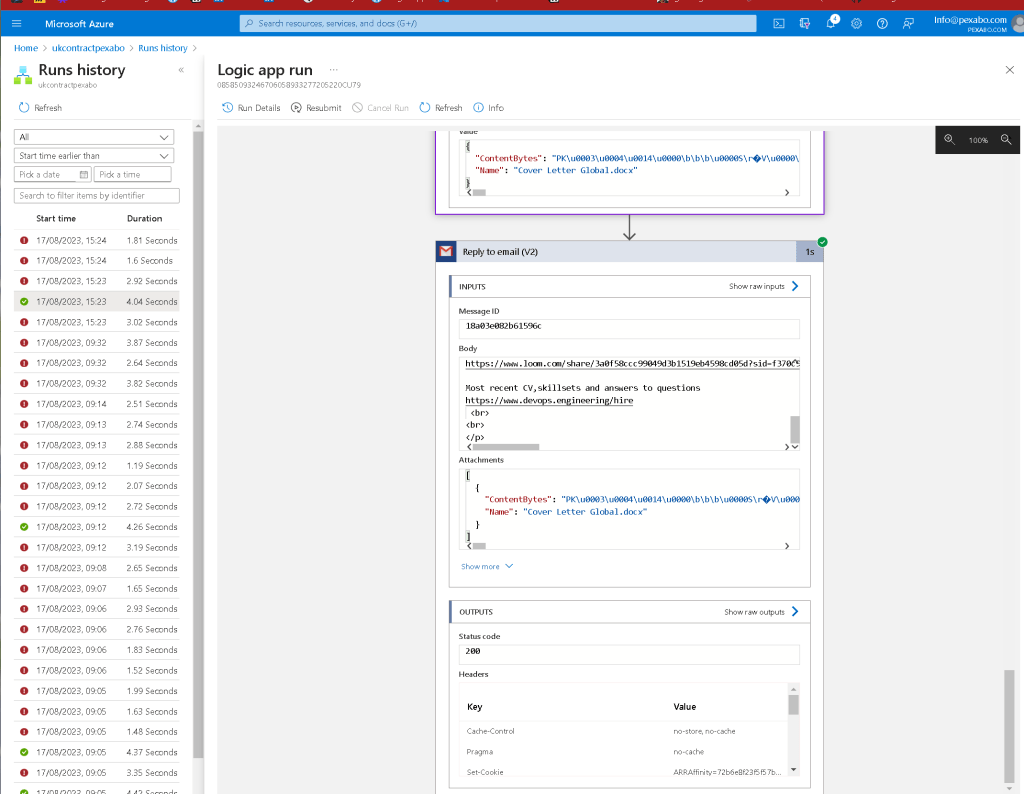Click the Attachments horizontal scrollbar right arrow
Screen dimensions: 1024x794
pos(787,546)
